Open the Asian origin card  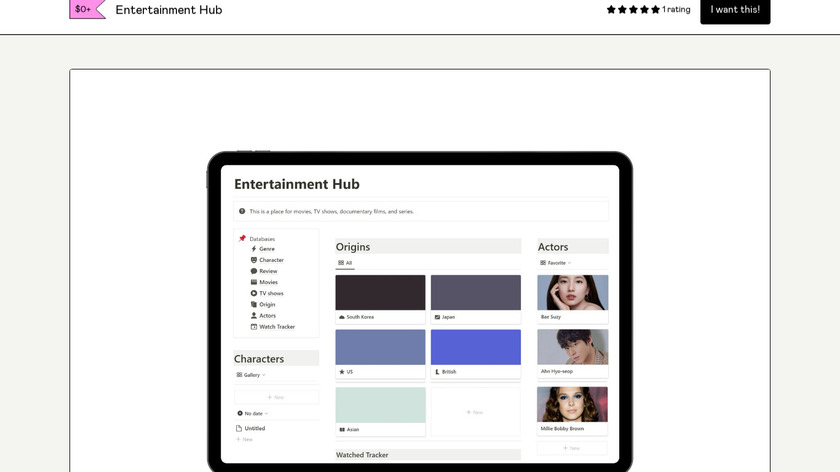380,411
